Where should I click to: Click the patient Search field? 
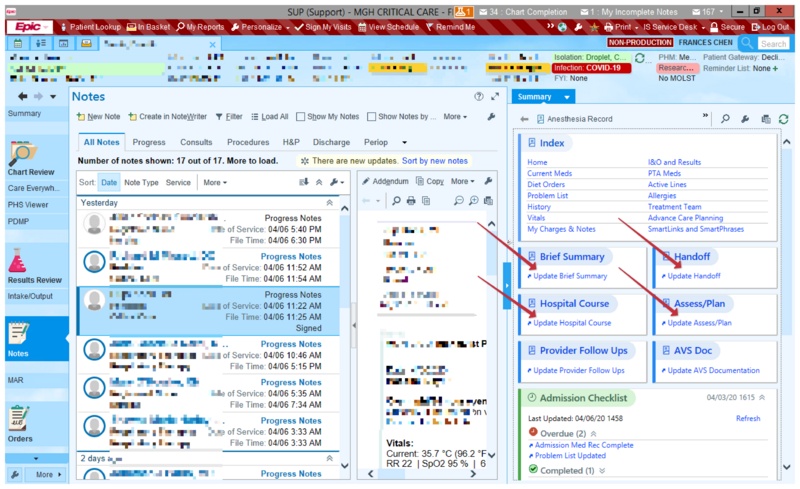click(773, 43)
